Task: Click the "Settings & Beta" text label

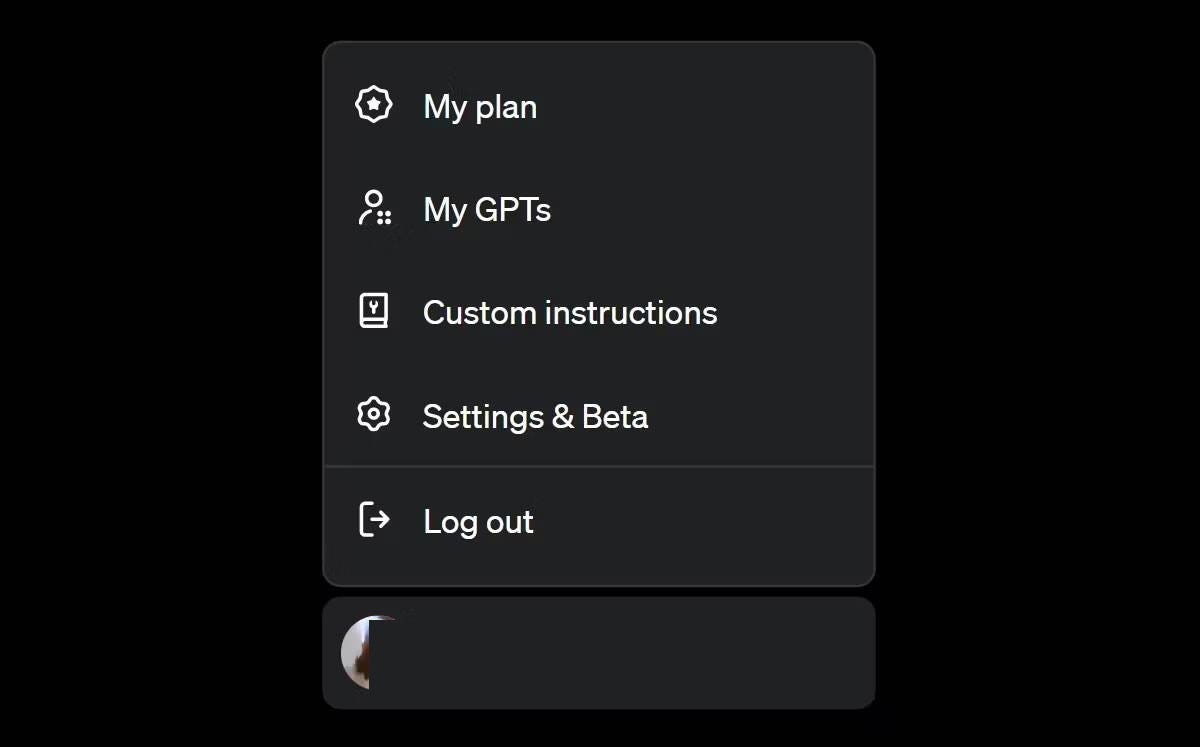Action: click(535, 416)
